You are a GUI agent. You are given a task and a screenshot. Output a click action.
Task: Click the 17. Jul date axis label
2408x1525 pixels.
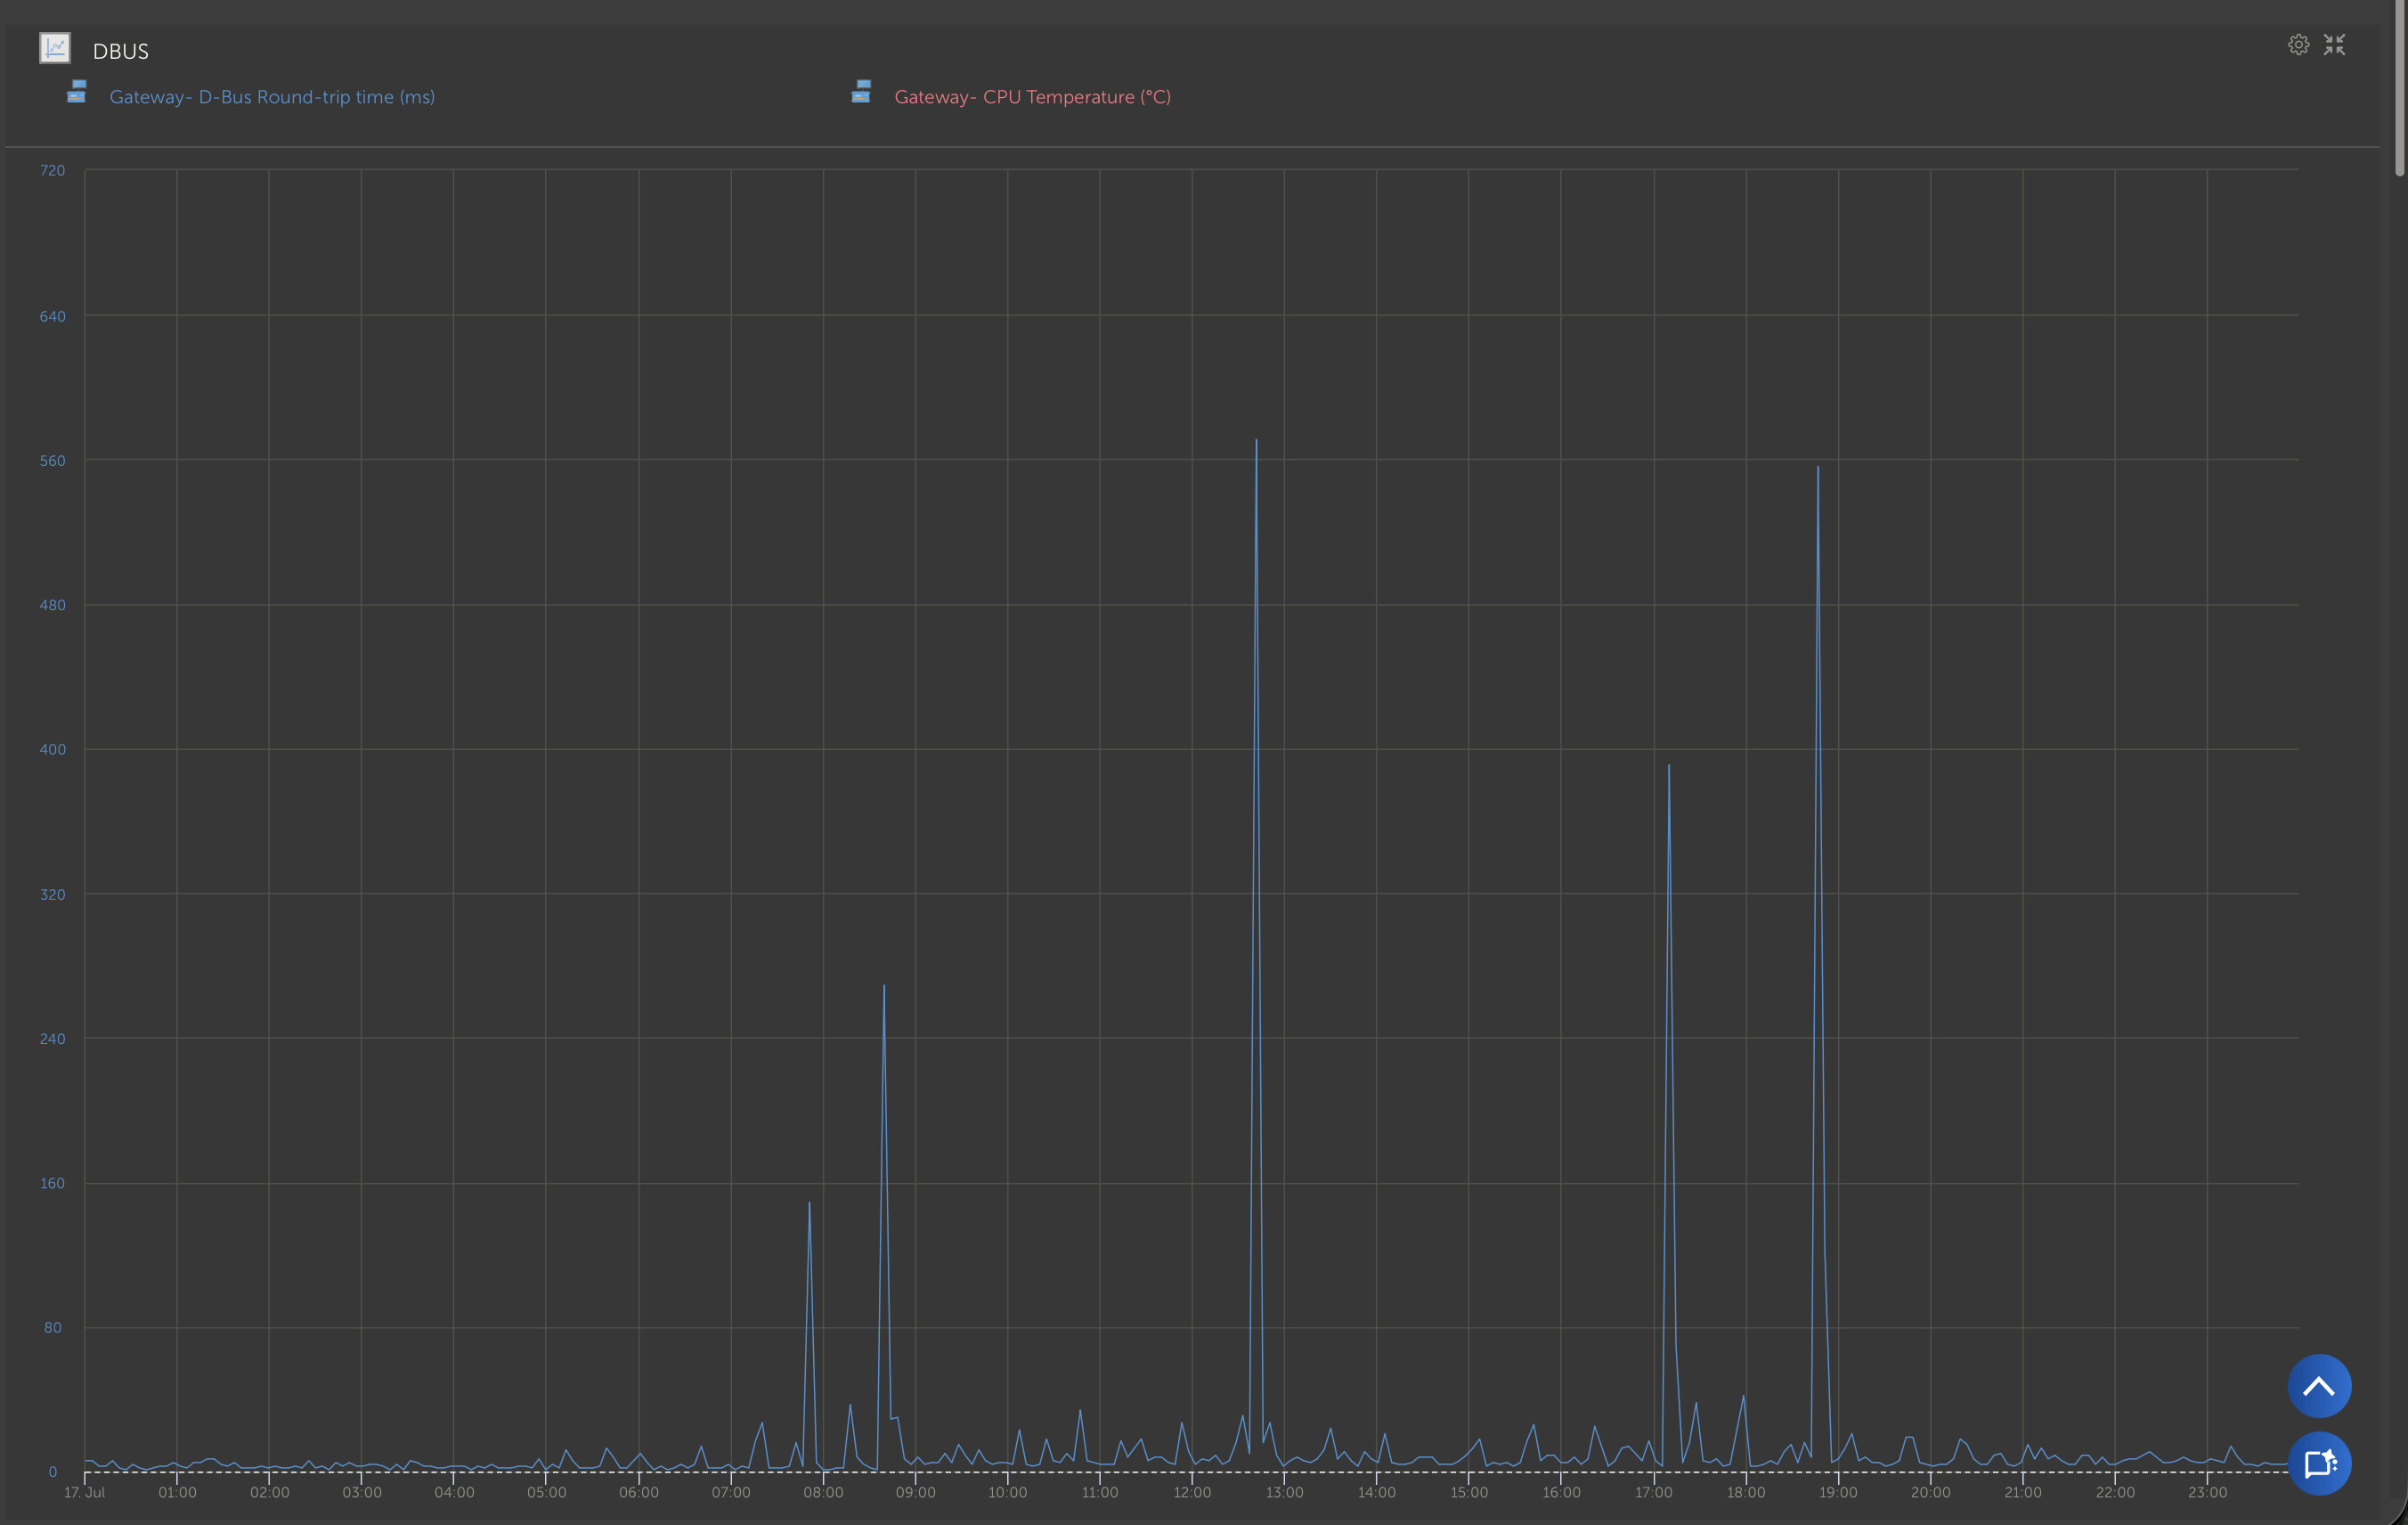tap(84, 1492)
